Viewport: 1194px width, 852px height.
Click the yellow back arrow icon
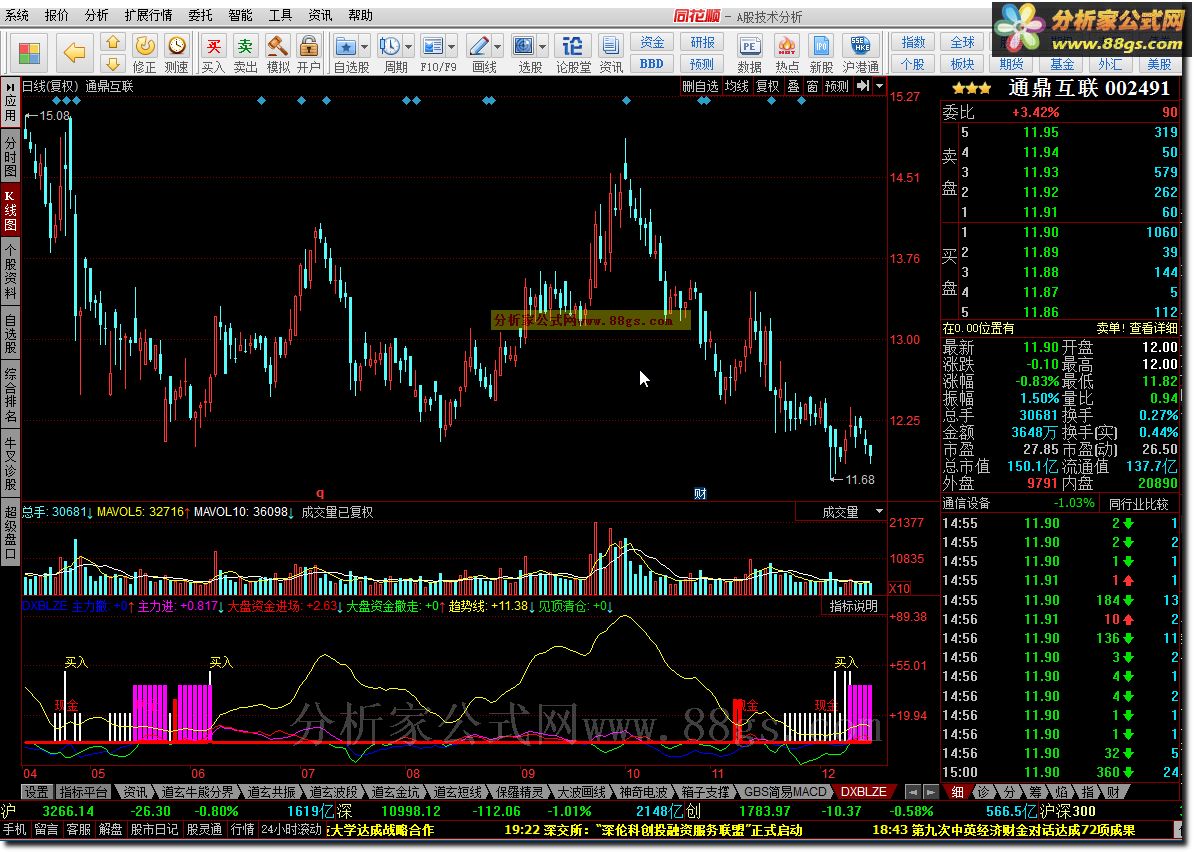[74, 53]
